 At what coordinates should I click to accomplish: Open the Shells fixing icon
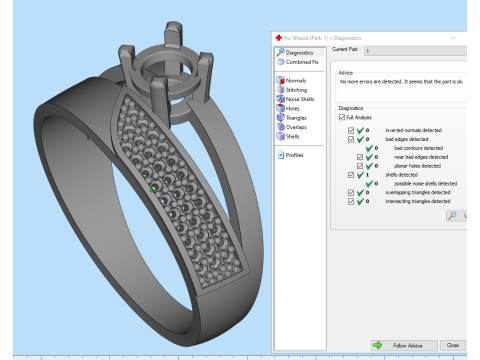[x=280, y=136]
